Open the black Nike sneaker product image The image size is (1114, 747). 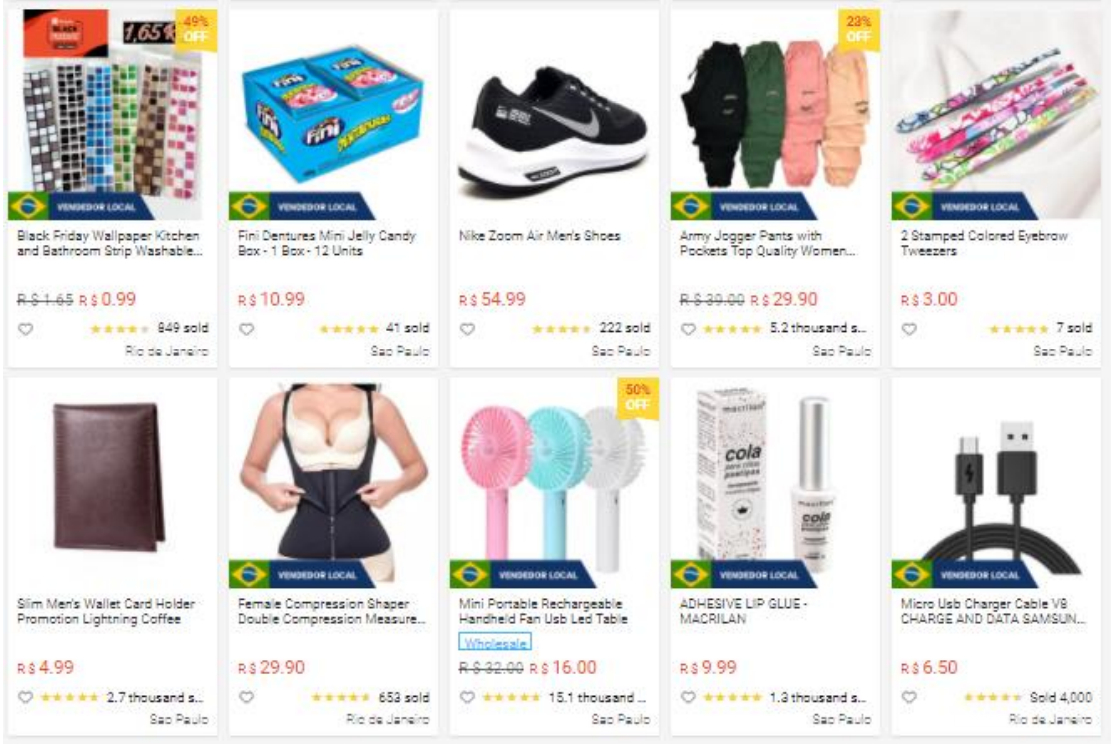(553, 133)
